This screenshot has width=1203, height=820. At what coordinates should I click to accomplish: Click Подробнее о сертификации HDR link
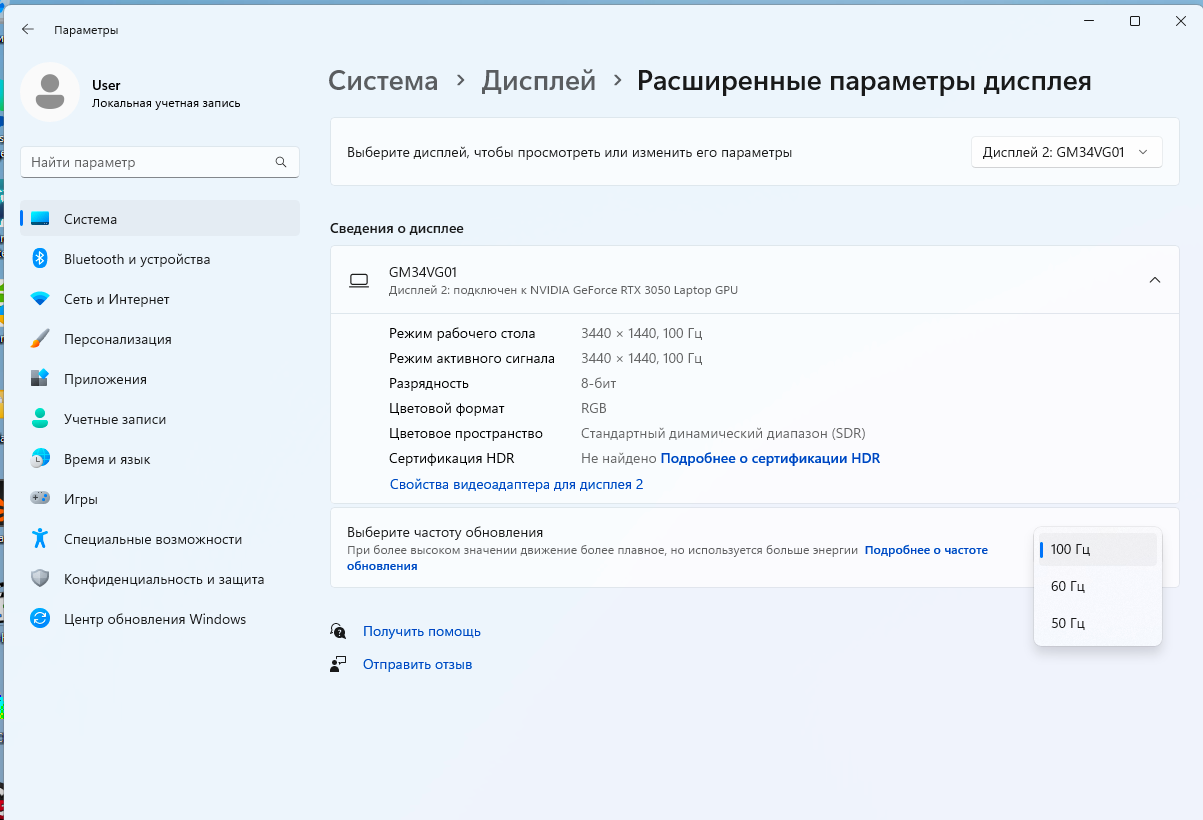click(770, 458)
